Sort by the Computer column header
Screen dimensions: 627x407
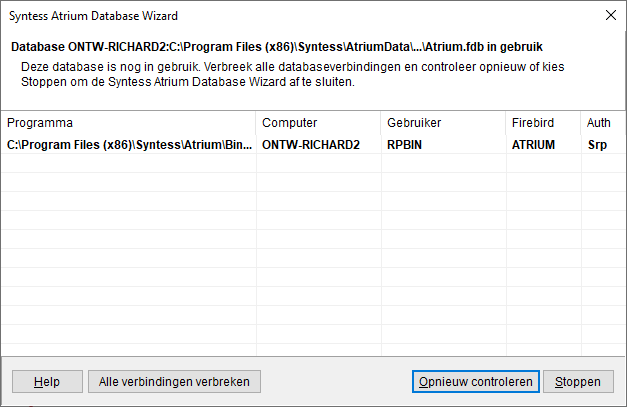(x=318, y=123)
